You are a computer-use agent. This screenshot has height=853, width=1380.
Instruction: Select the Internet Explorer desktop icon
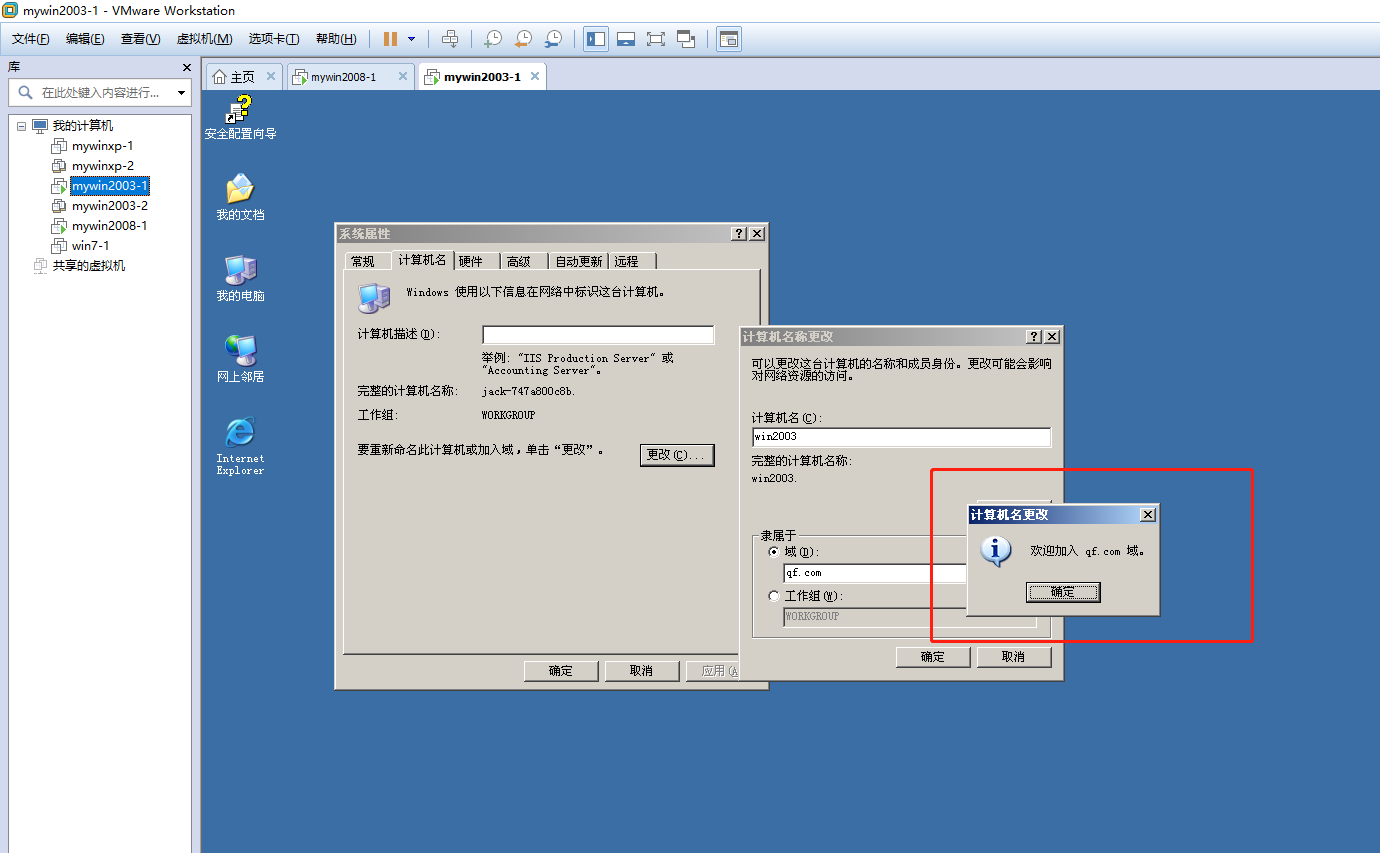tap(241, 446)
